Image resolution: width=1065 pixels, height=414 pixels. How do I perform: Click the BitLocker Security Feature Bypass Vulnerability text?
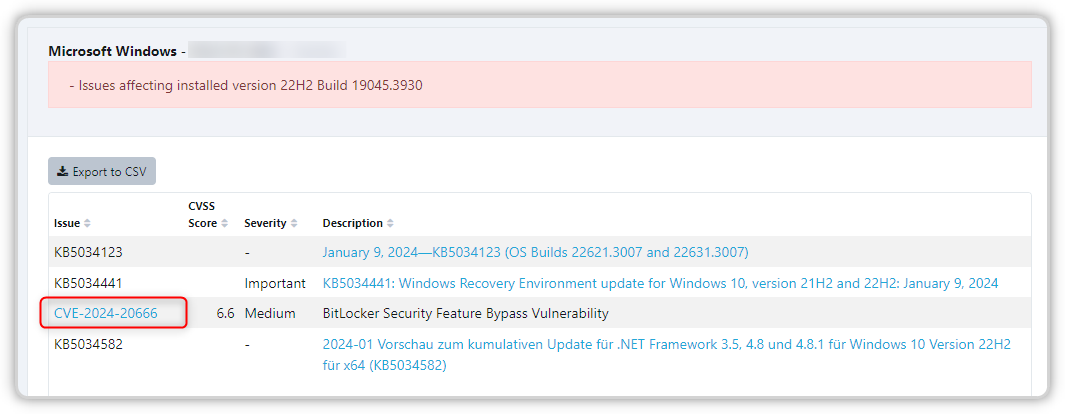tap(465, 314)
